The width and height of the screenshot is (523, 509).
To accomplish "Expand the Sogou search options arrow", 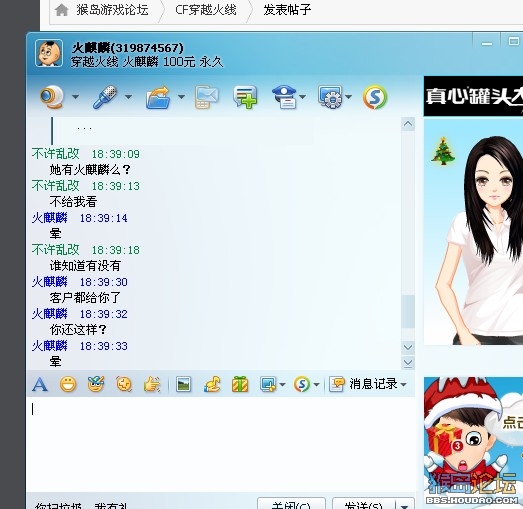I will [x=317, y=385].
